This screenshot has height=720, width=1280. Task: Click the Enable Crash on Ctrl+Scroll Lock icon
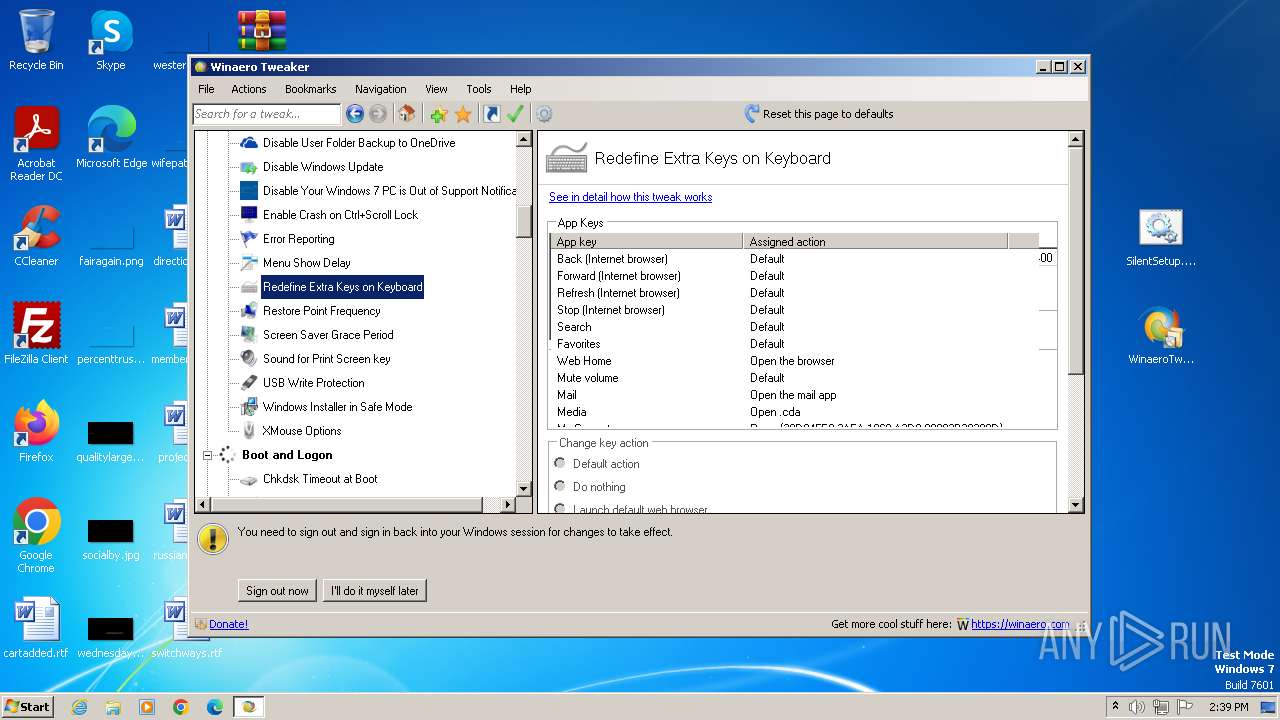tap(249, 215)
